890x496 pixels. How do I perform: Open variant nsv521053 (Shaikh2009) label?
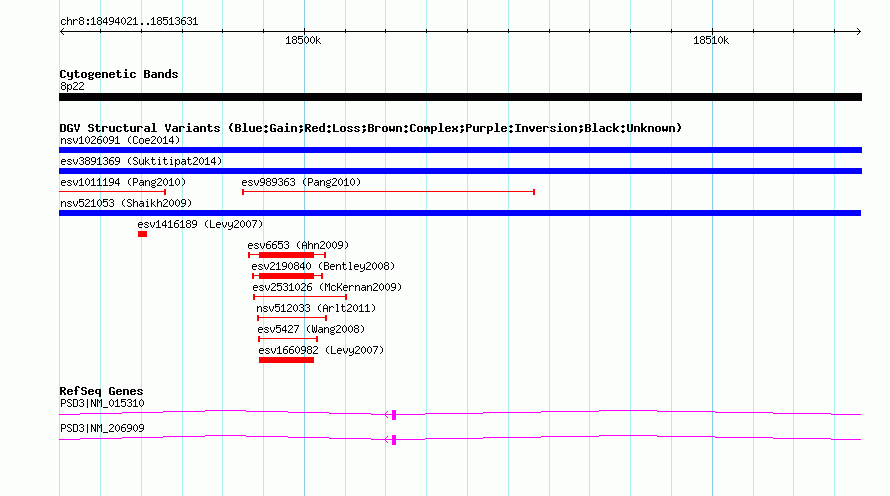[x=126, y=203]
